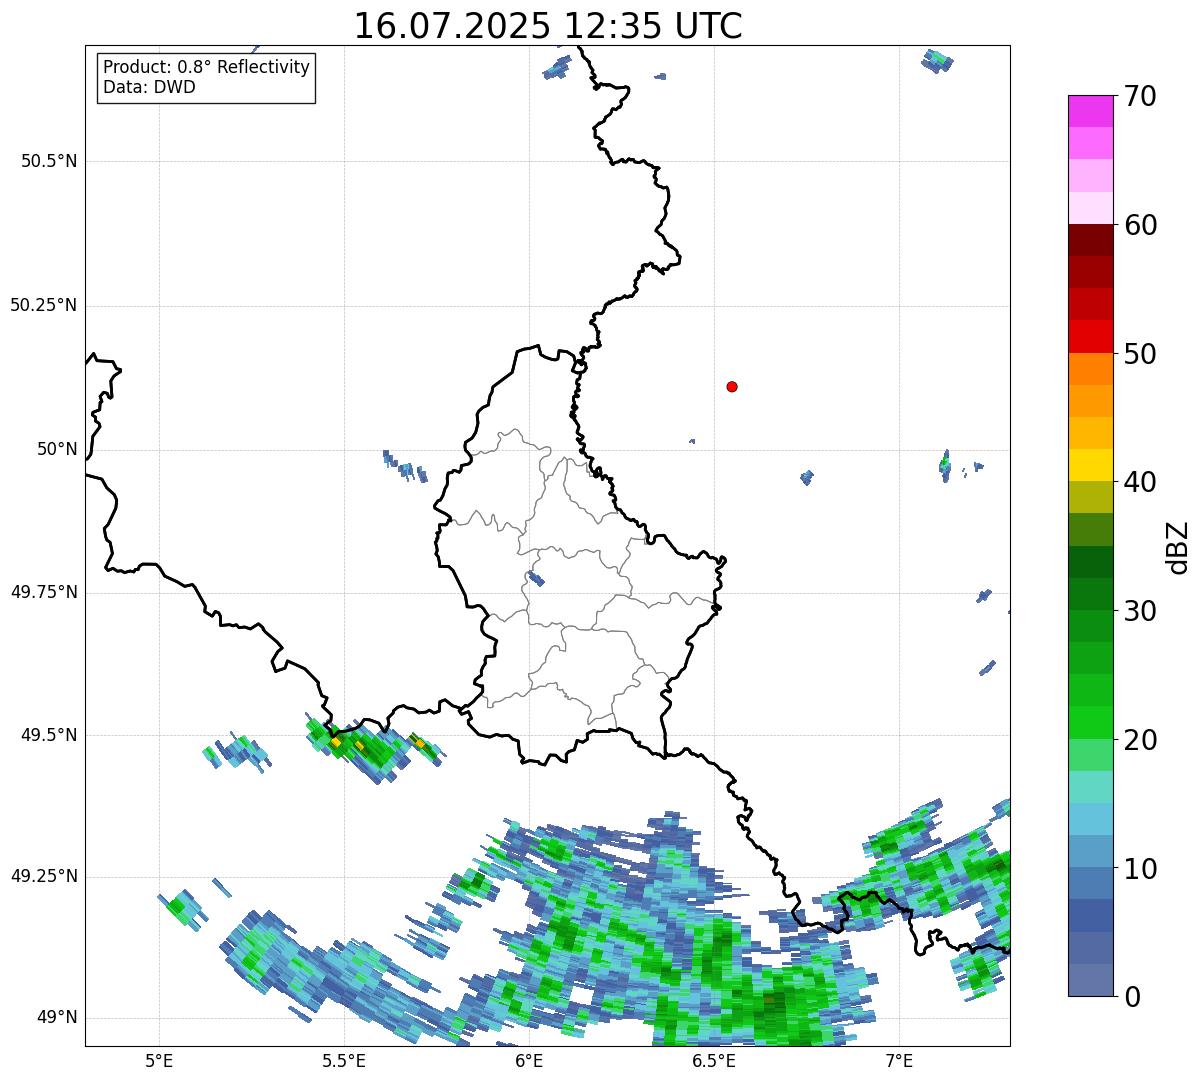Click the Product: 0.8° Reflectivity label
This screenshot has height=1081, width=1202.
point(207,67)
